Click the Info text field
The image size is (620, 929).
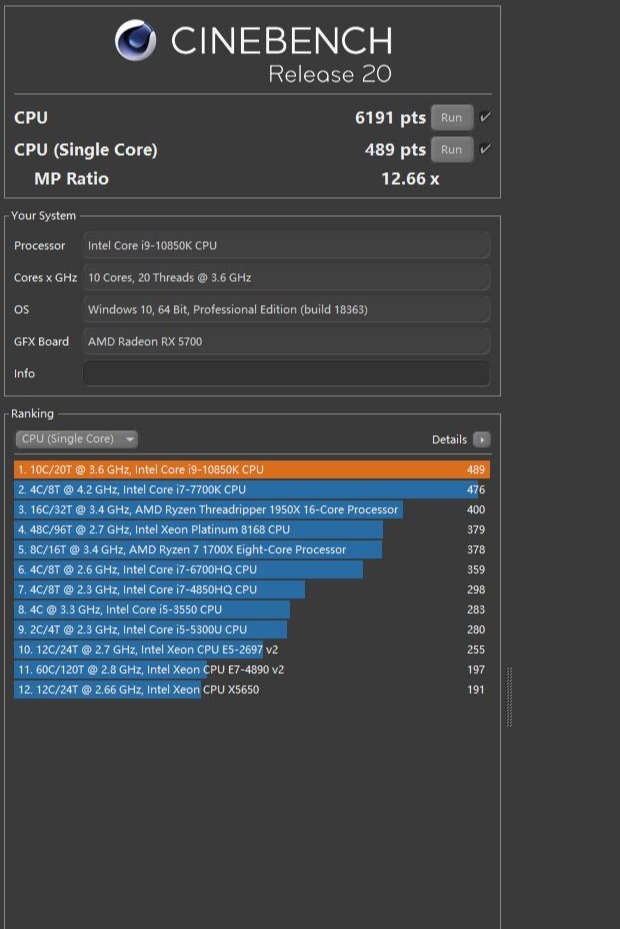pyautogui.click(x=286, y=373)
